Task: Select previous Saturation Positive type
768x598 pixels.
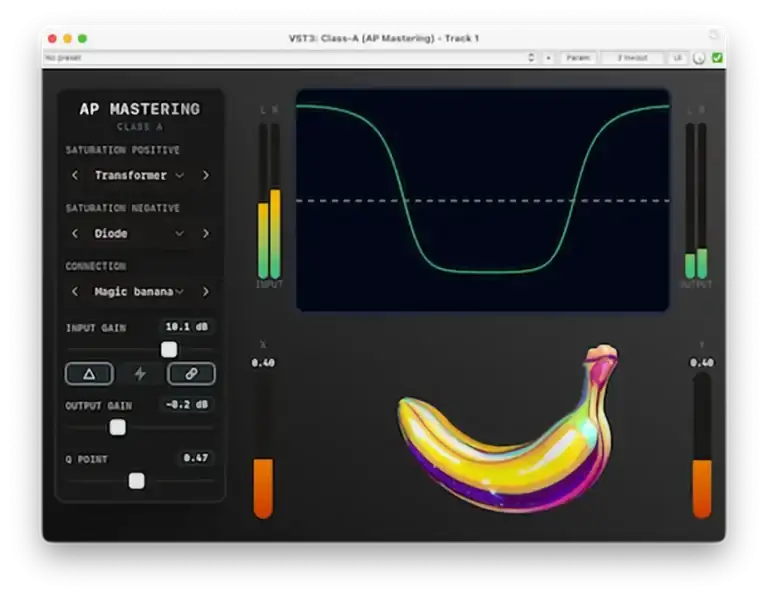Action: [75, 175]
